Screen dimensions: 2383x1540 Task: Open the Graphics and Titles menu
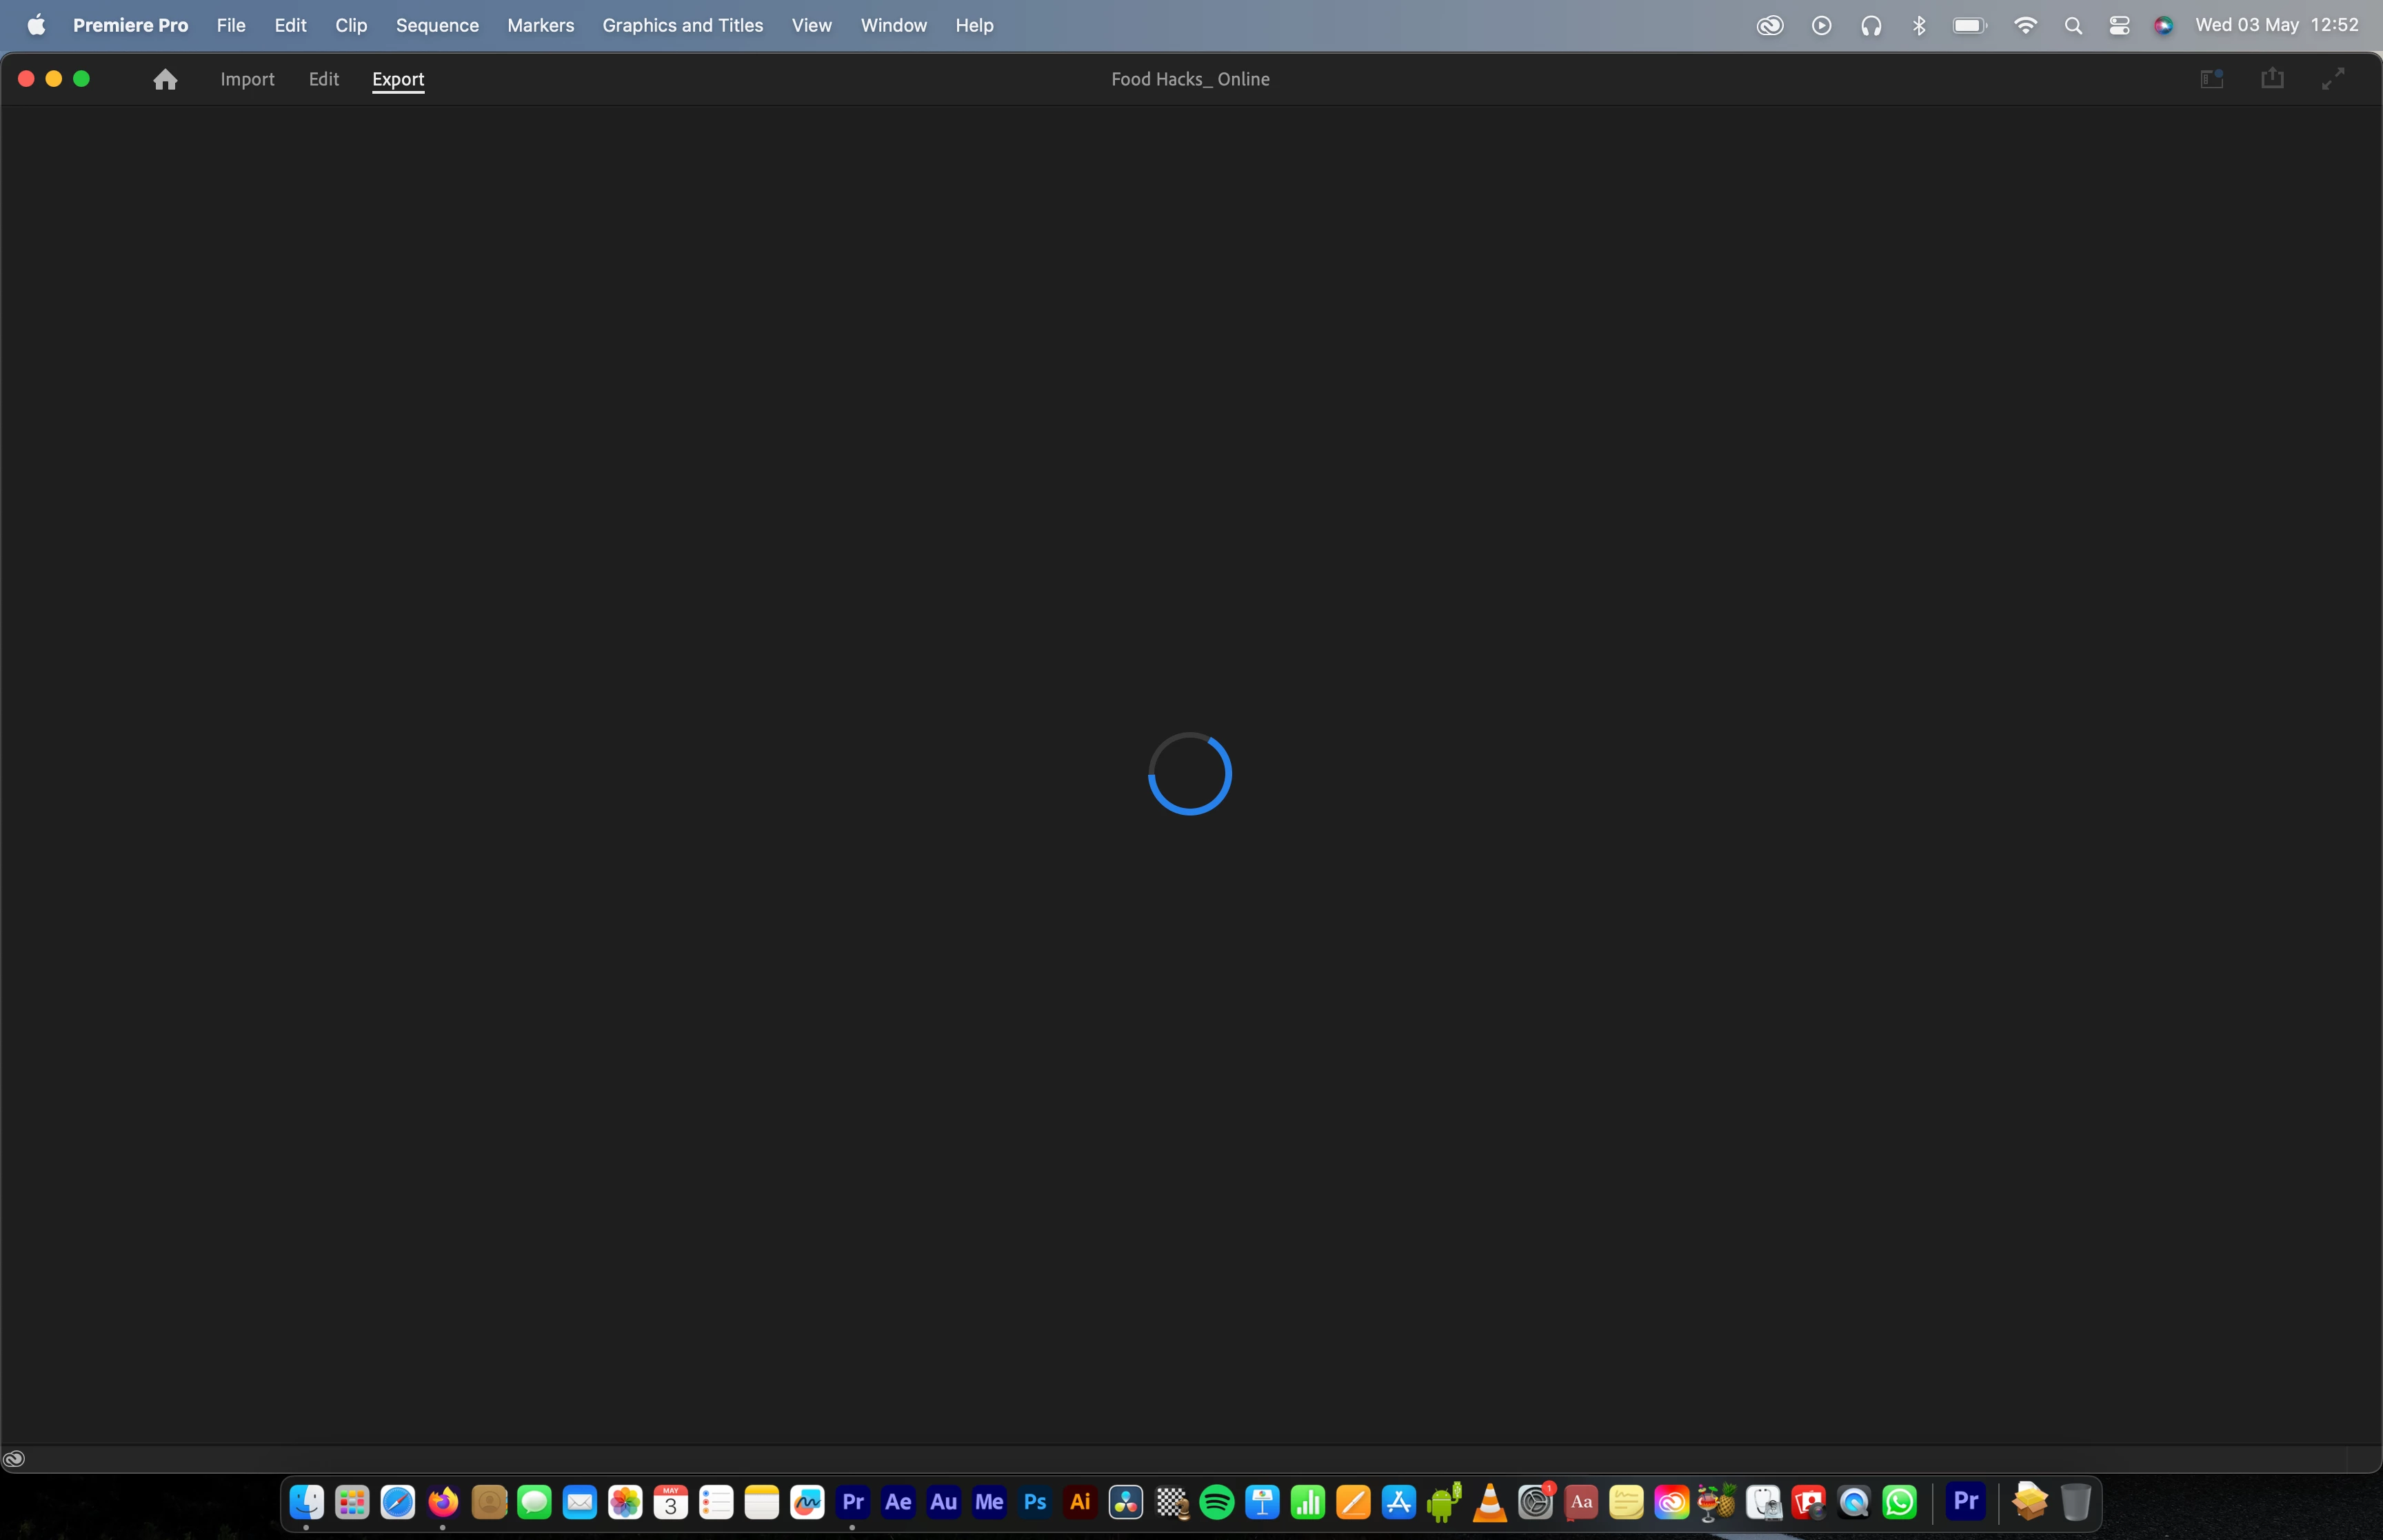coord(682,25)
